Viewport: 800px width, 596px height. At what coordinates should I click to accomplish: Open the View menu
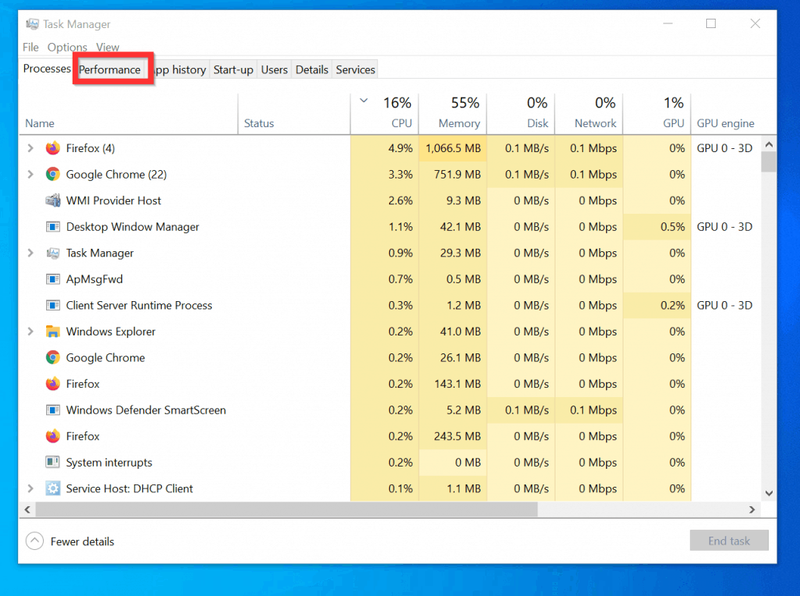[108, 47]
